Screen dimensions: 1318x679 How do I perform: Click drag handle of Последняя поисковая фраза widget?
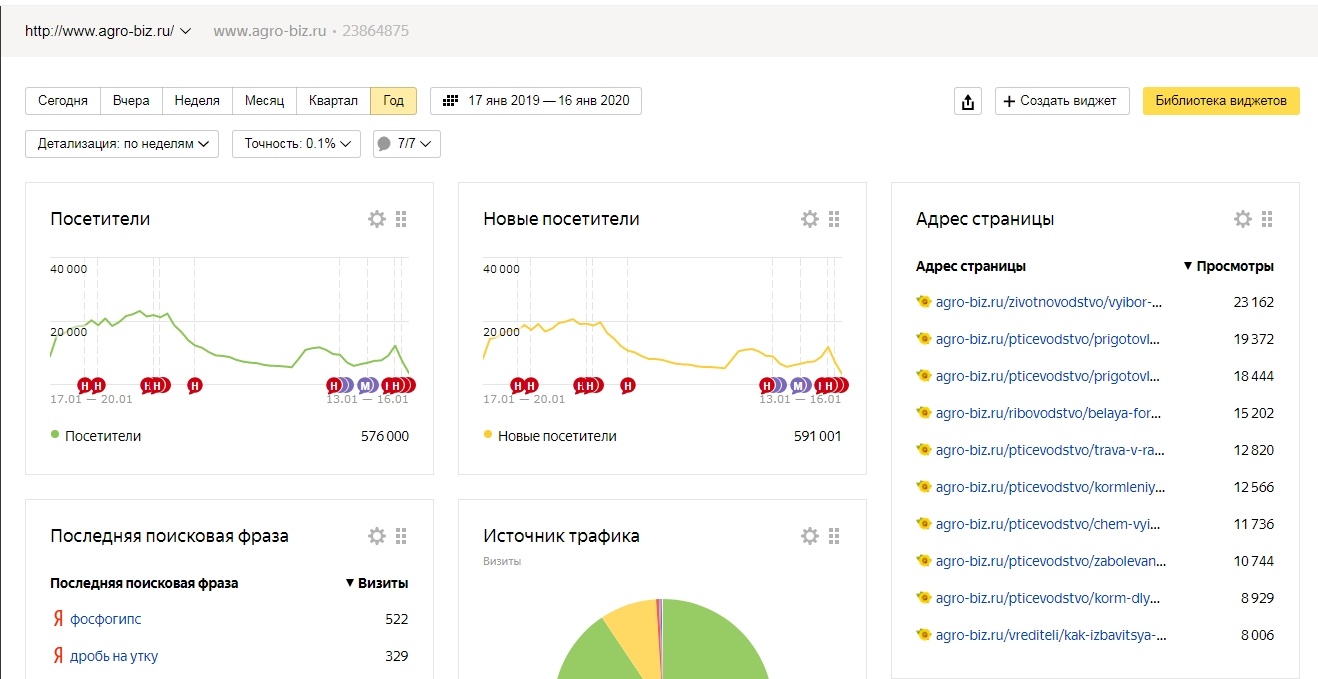pos(401,536)
